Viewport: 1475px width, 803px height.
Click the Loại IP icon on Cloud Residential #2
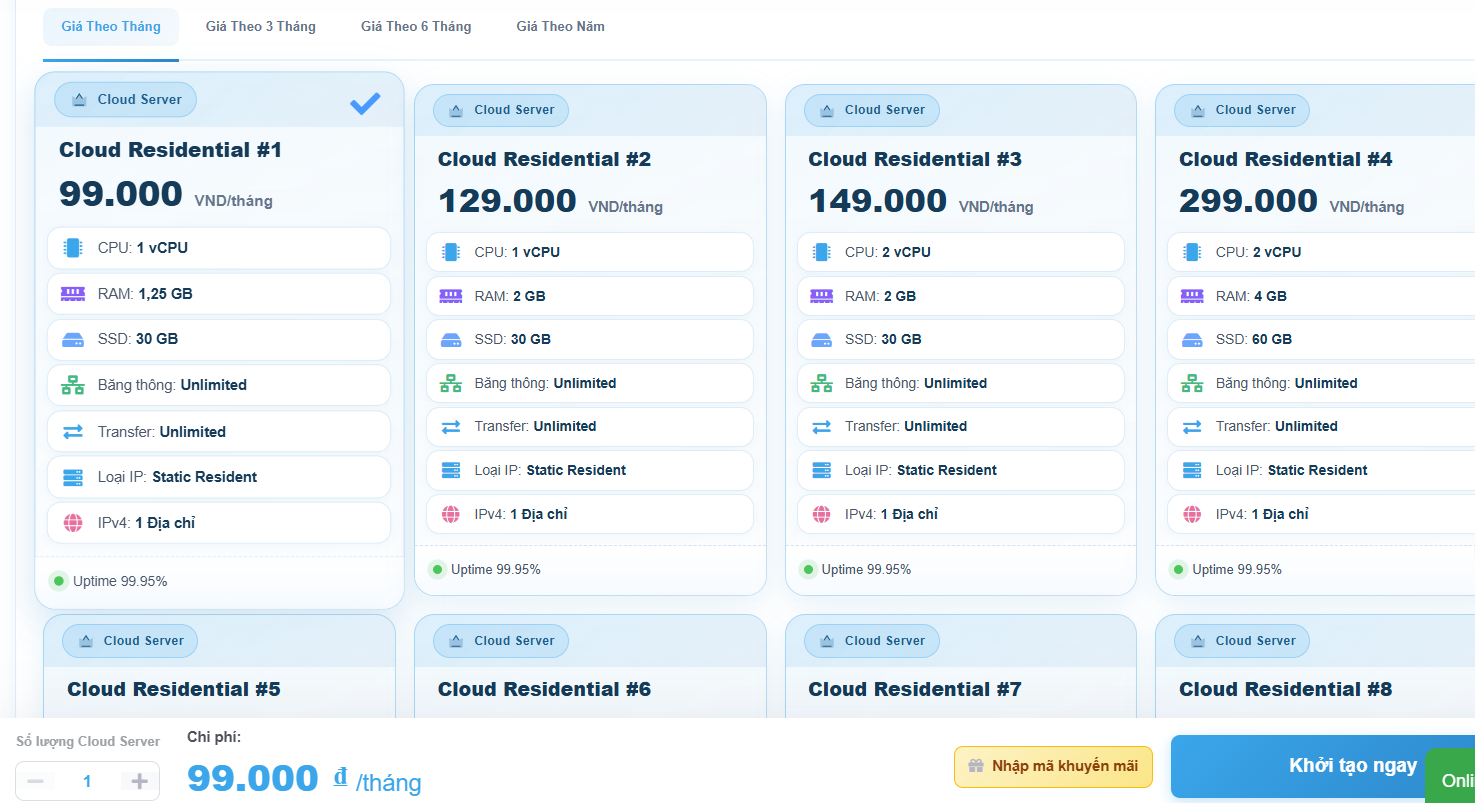[451, 470]
